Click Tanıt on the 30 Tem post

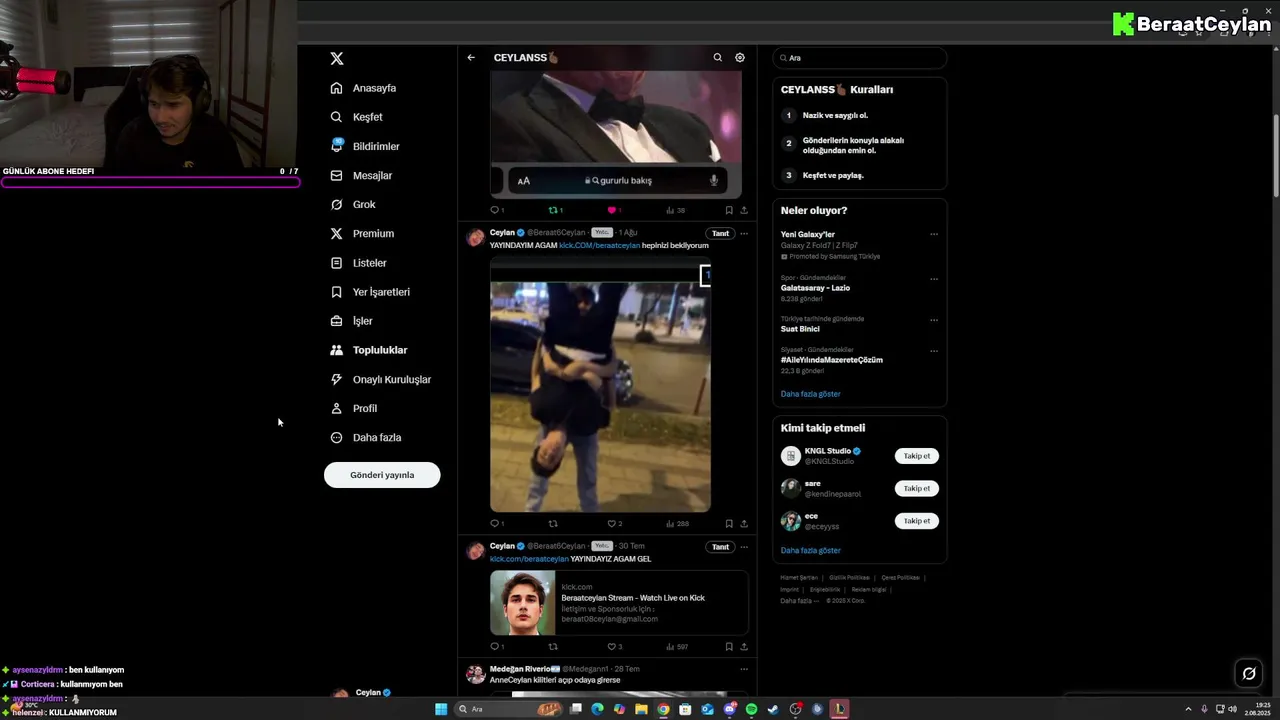pos(720,547)
